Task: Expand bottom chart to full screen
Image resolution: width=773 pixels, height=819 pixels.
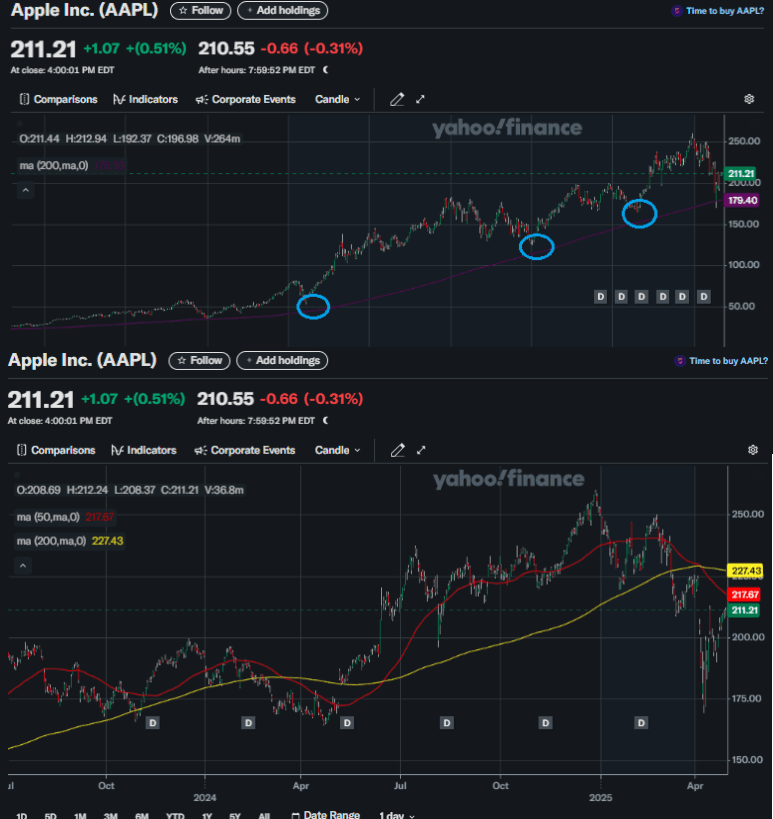Action: tap(421, 450)
